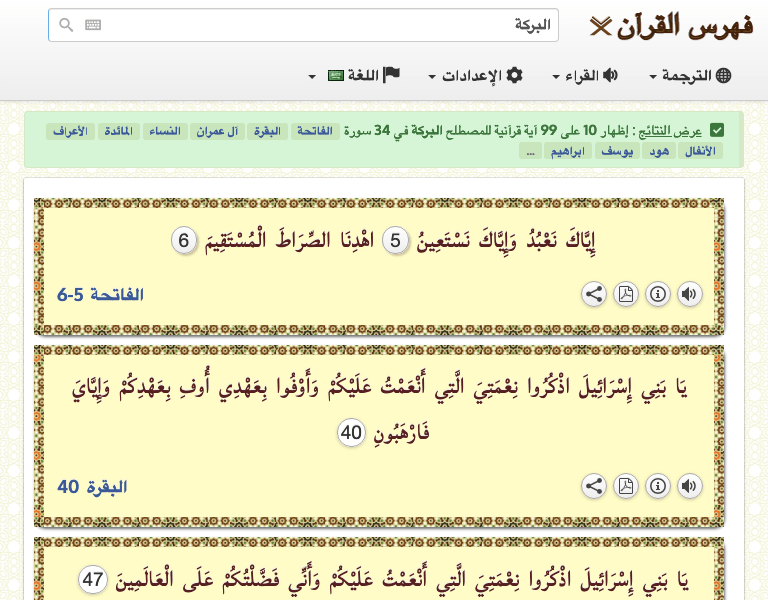Open the الفاتحة 5-6 reference link
The height and width of the screenshot is (600, 768).
pos(101,294)
